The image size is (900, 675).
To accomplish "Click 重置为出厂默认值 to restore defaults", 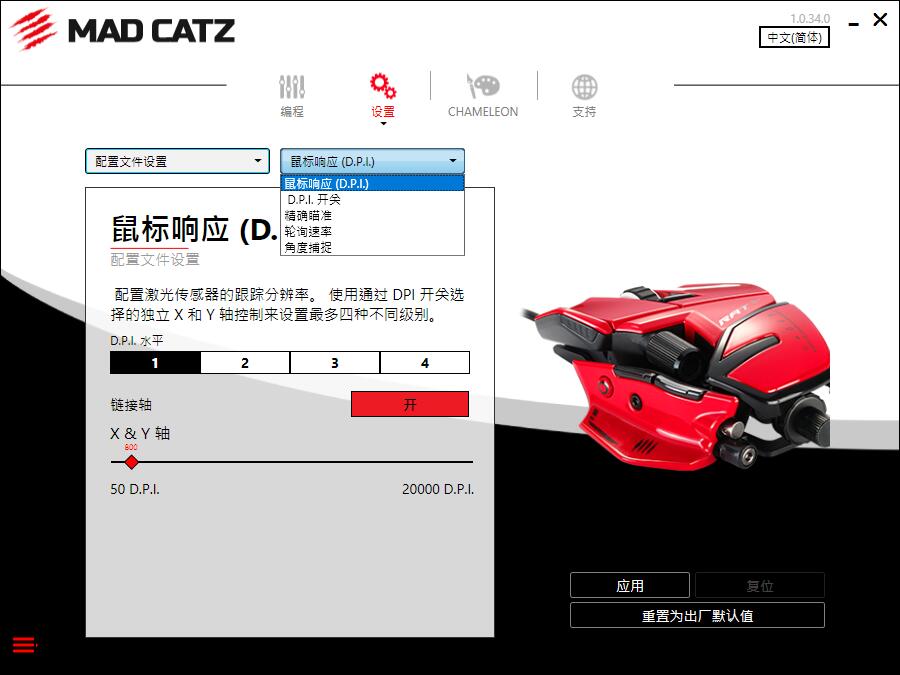I will tap(696, 616).
